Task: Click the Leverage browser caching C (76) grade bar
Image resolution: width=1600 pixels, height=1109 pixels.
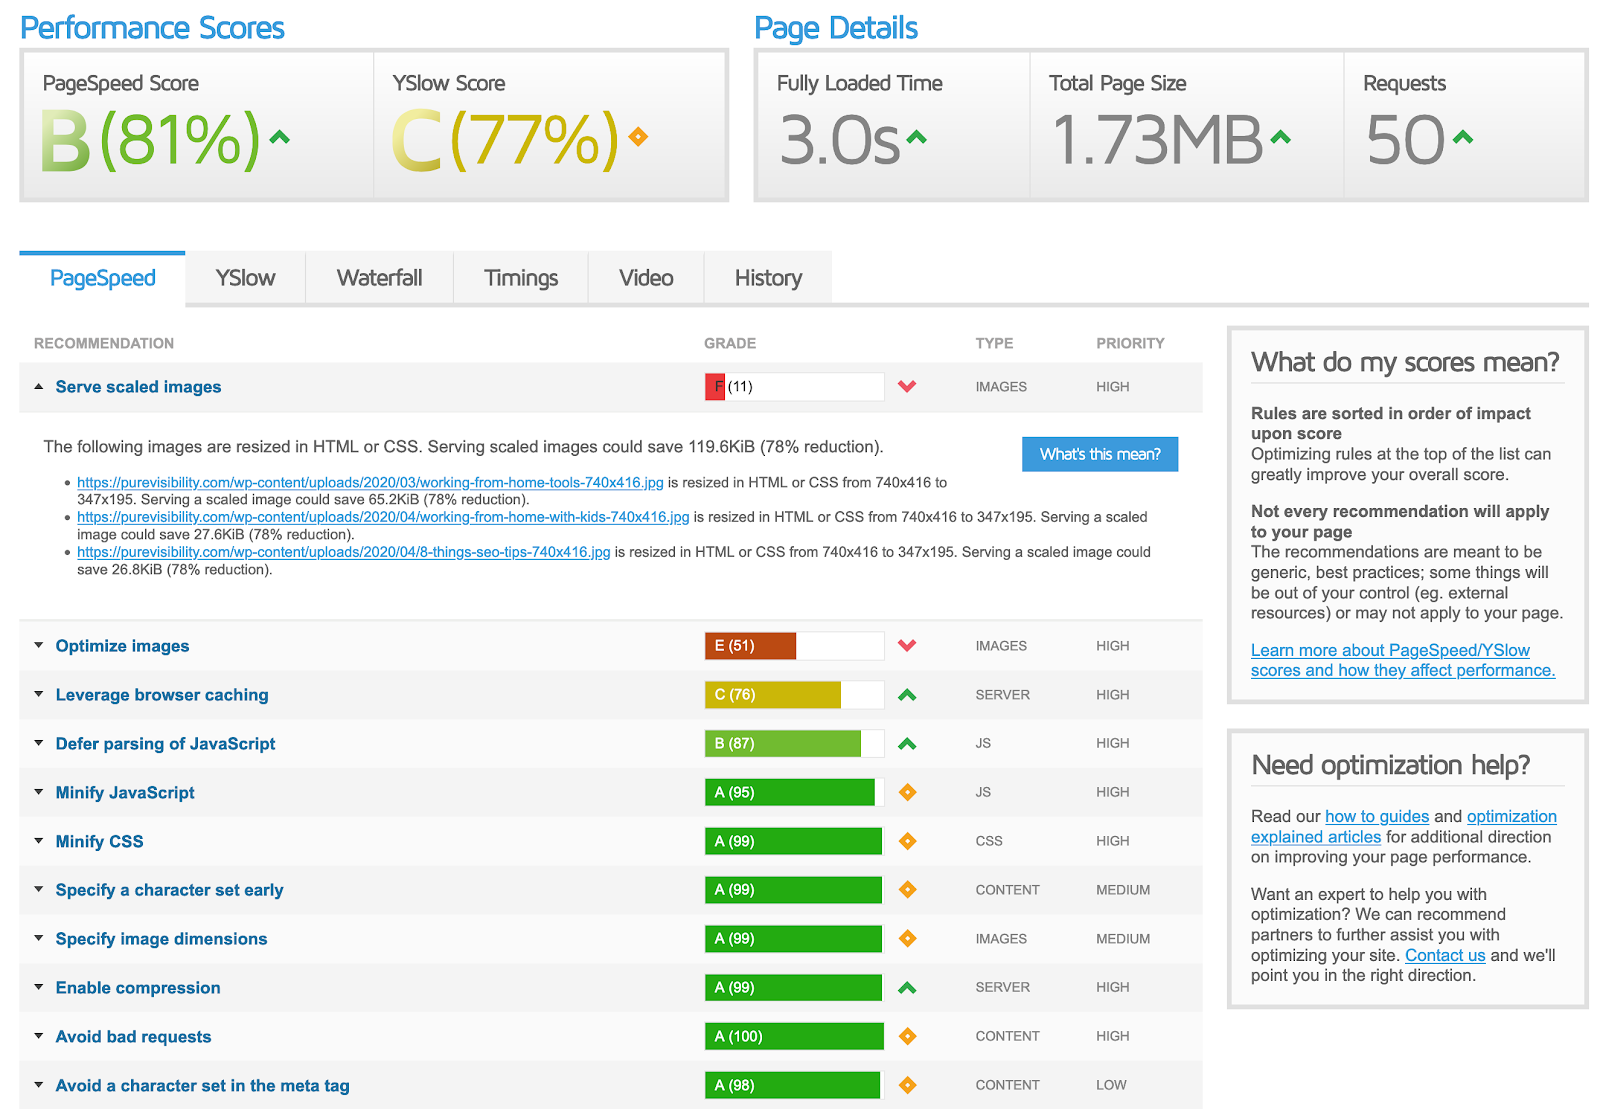Action: [793, 695]
